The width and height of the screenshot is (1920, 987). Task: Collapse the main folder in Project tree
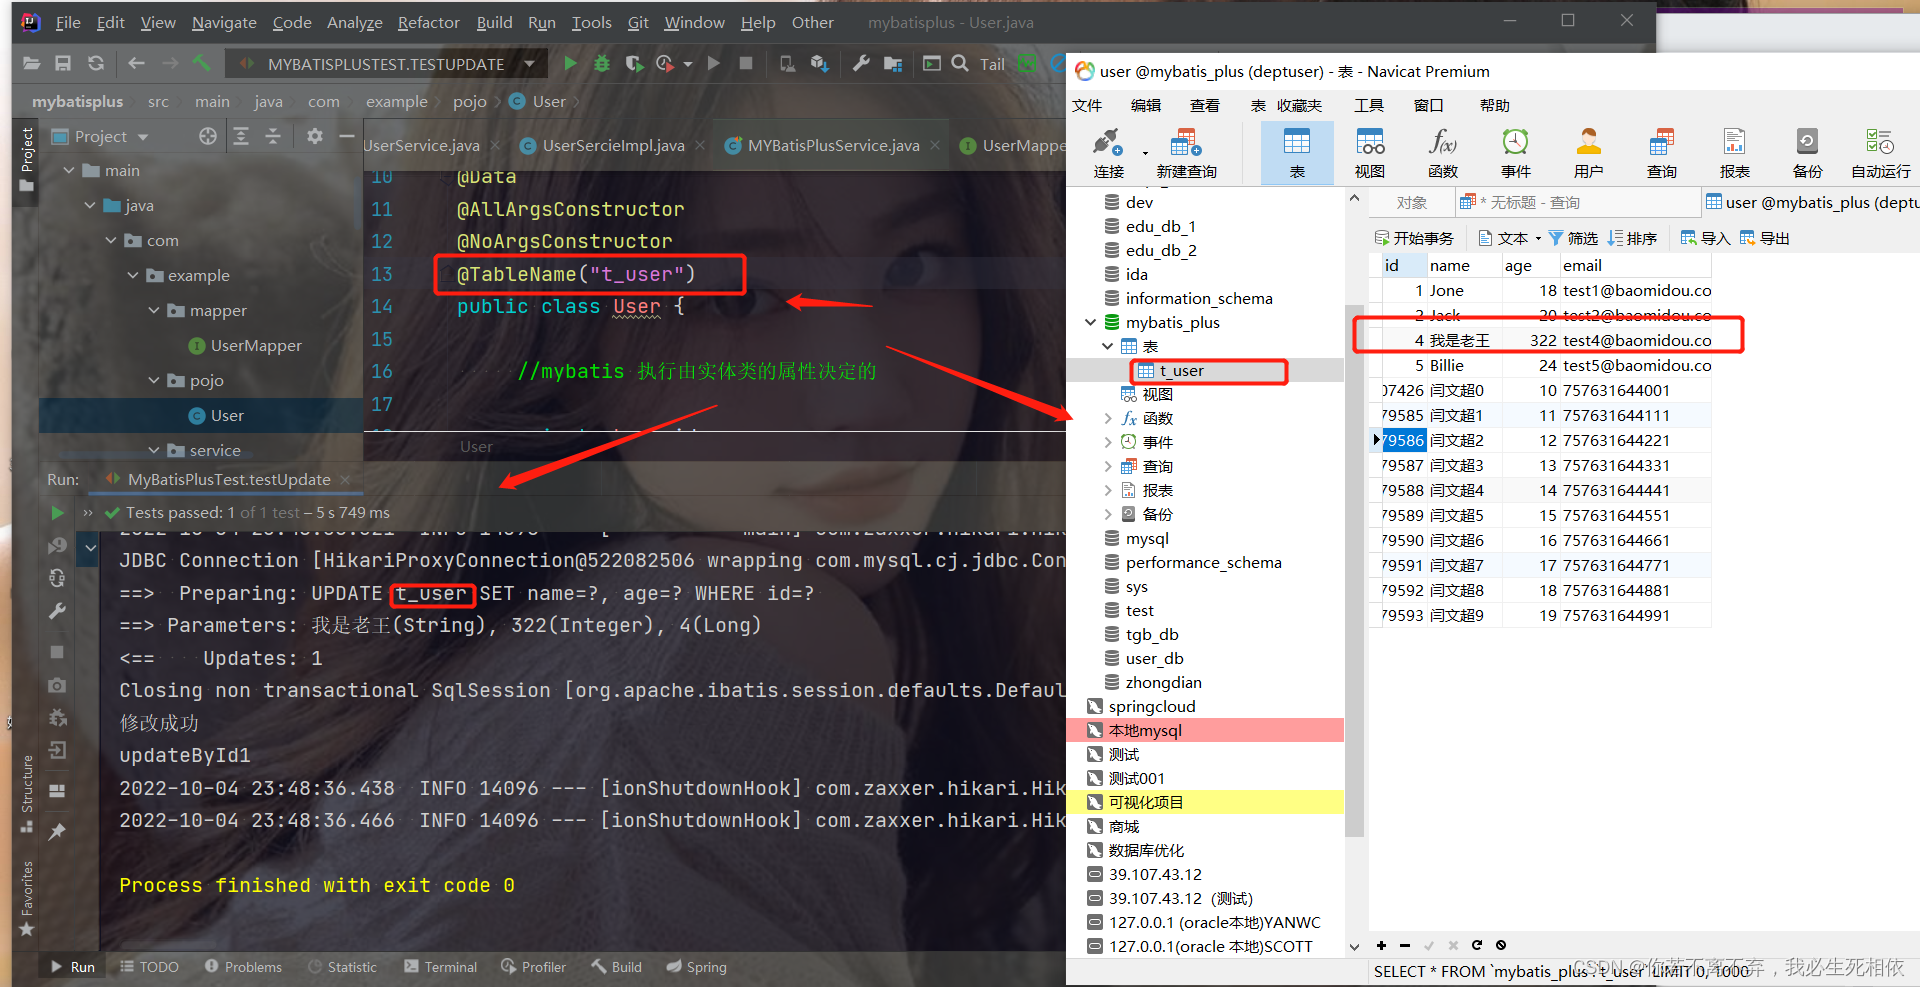click(69, 171)
